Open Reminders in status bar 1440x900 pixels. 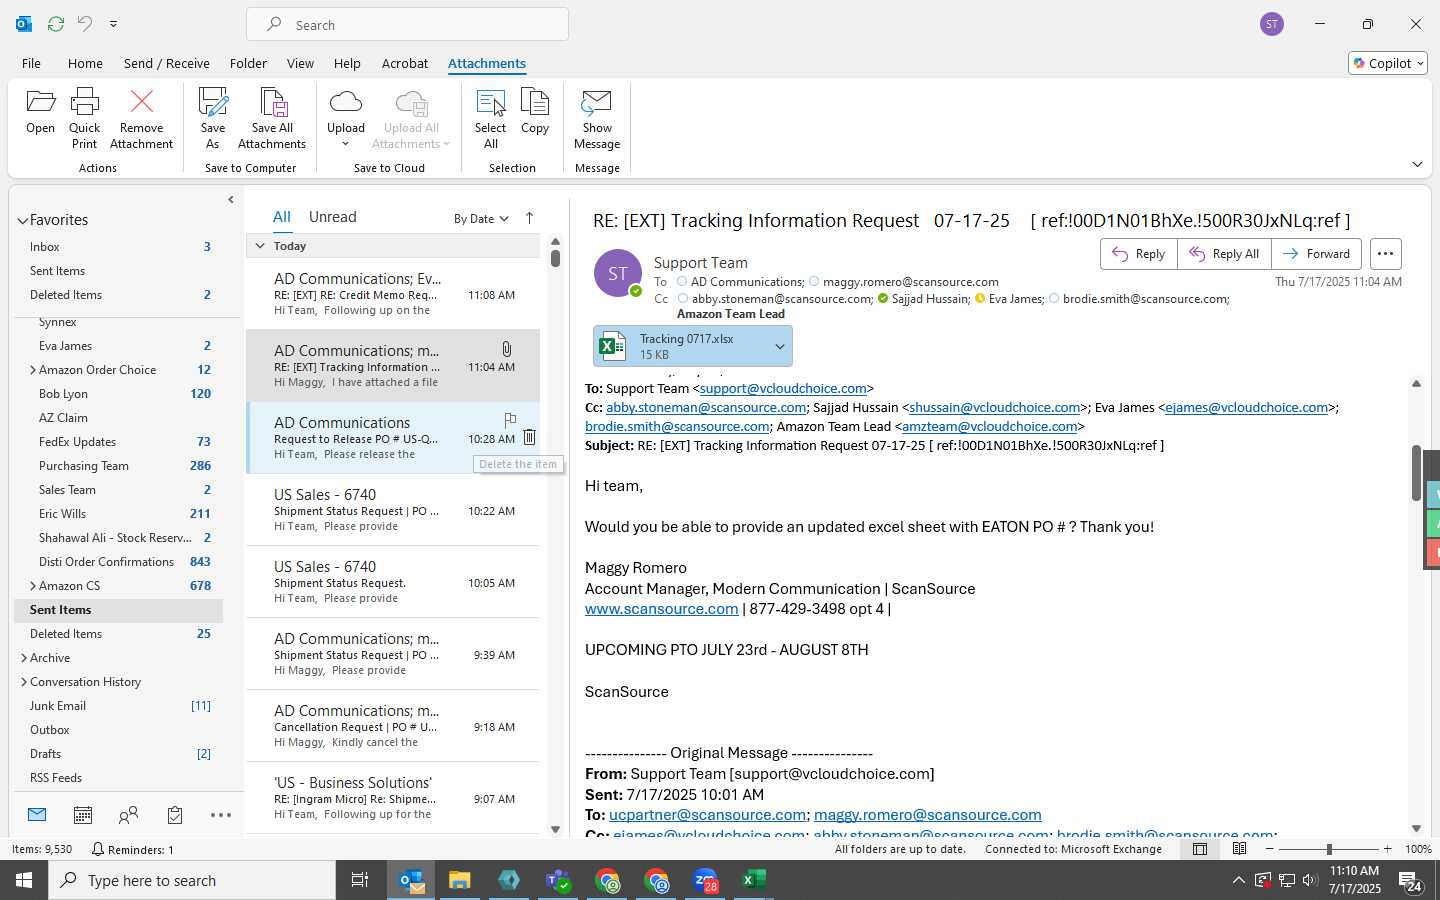point(132,849)
